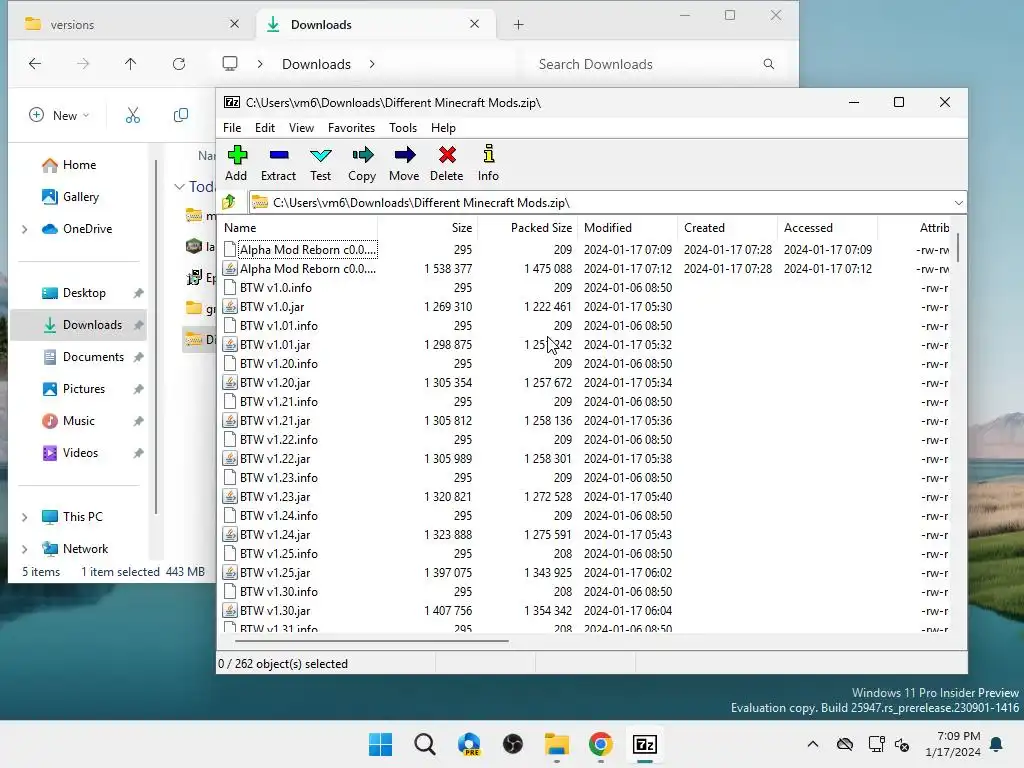The image size is (1024, 768).
Task: Open Google Chrome from the taskbar
Action: [600, 744]
